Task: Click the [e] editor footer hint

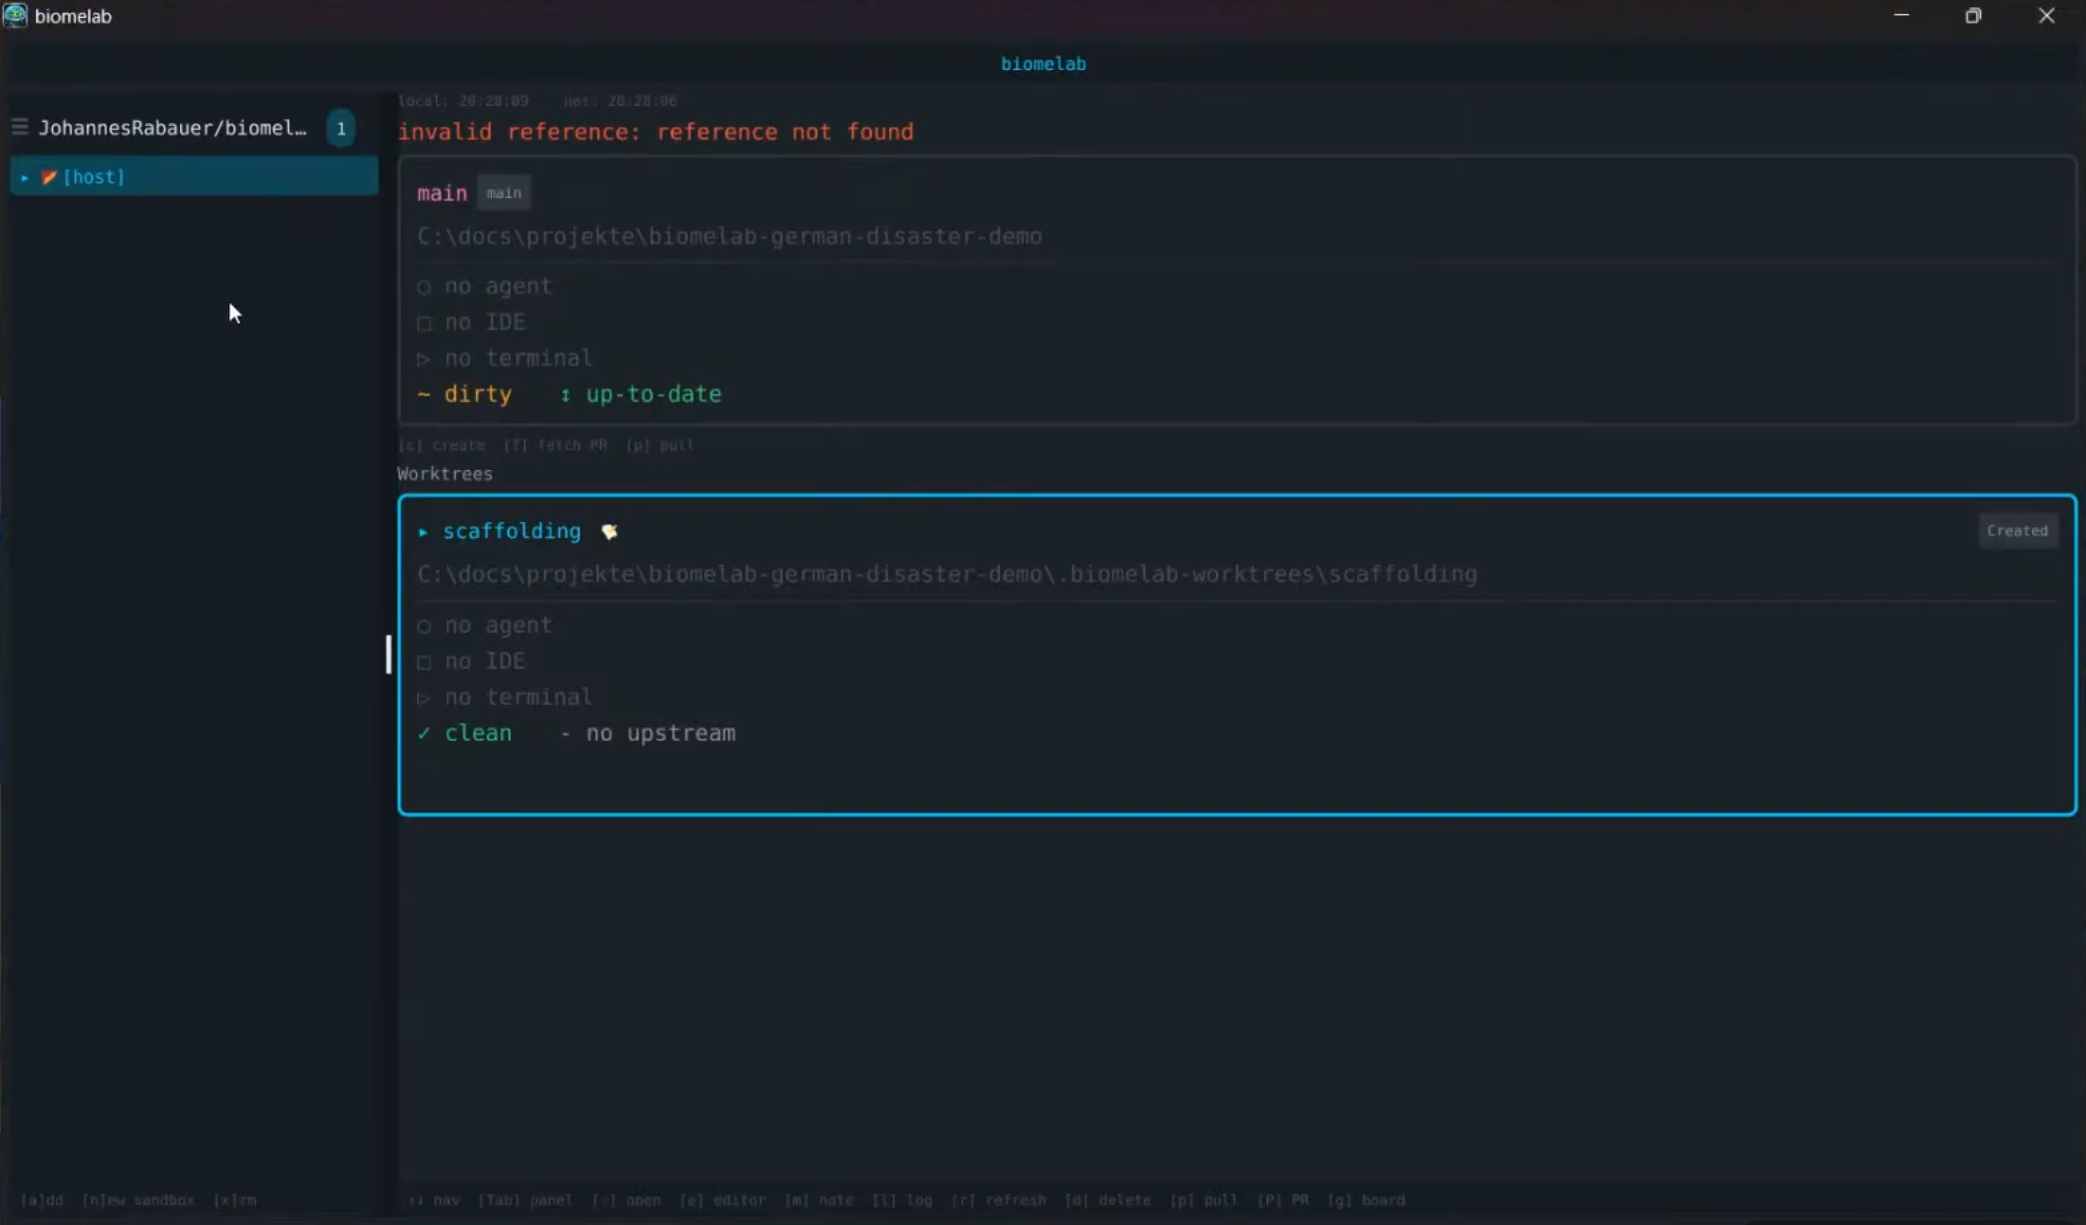Action: (722, 1200)
